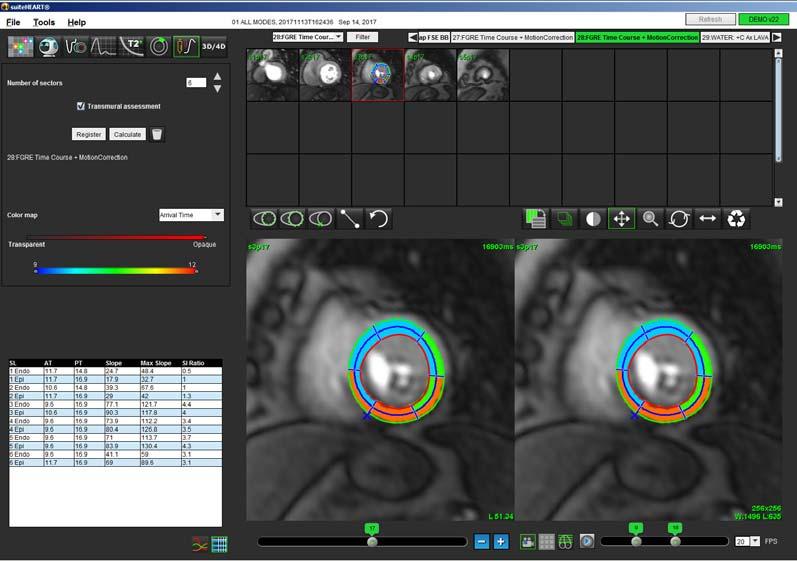Choose the line insertion point tool
Screen dimensions: 797x561
(x=350, y=219)
